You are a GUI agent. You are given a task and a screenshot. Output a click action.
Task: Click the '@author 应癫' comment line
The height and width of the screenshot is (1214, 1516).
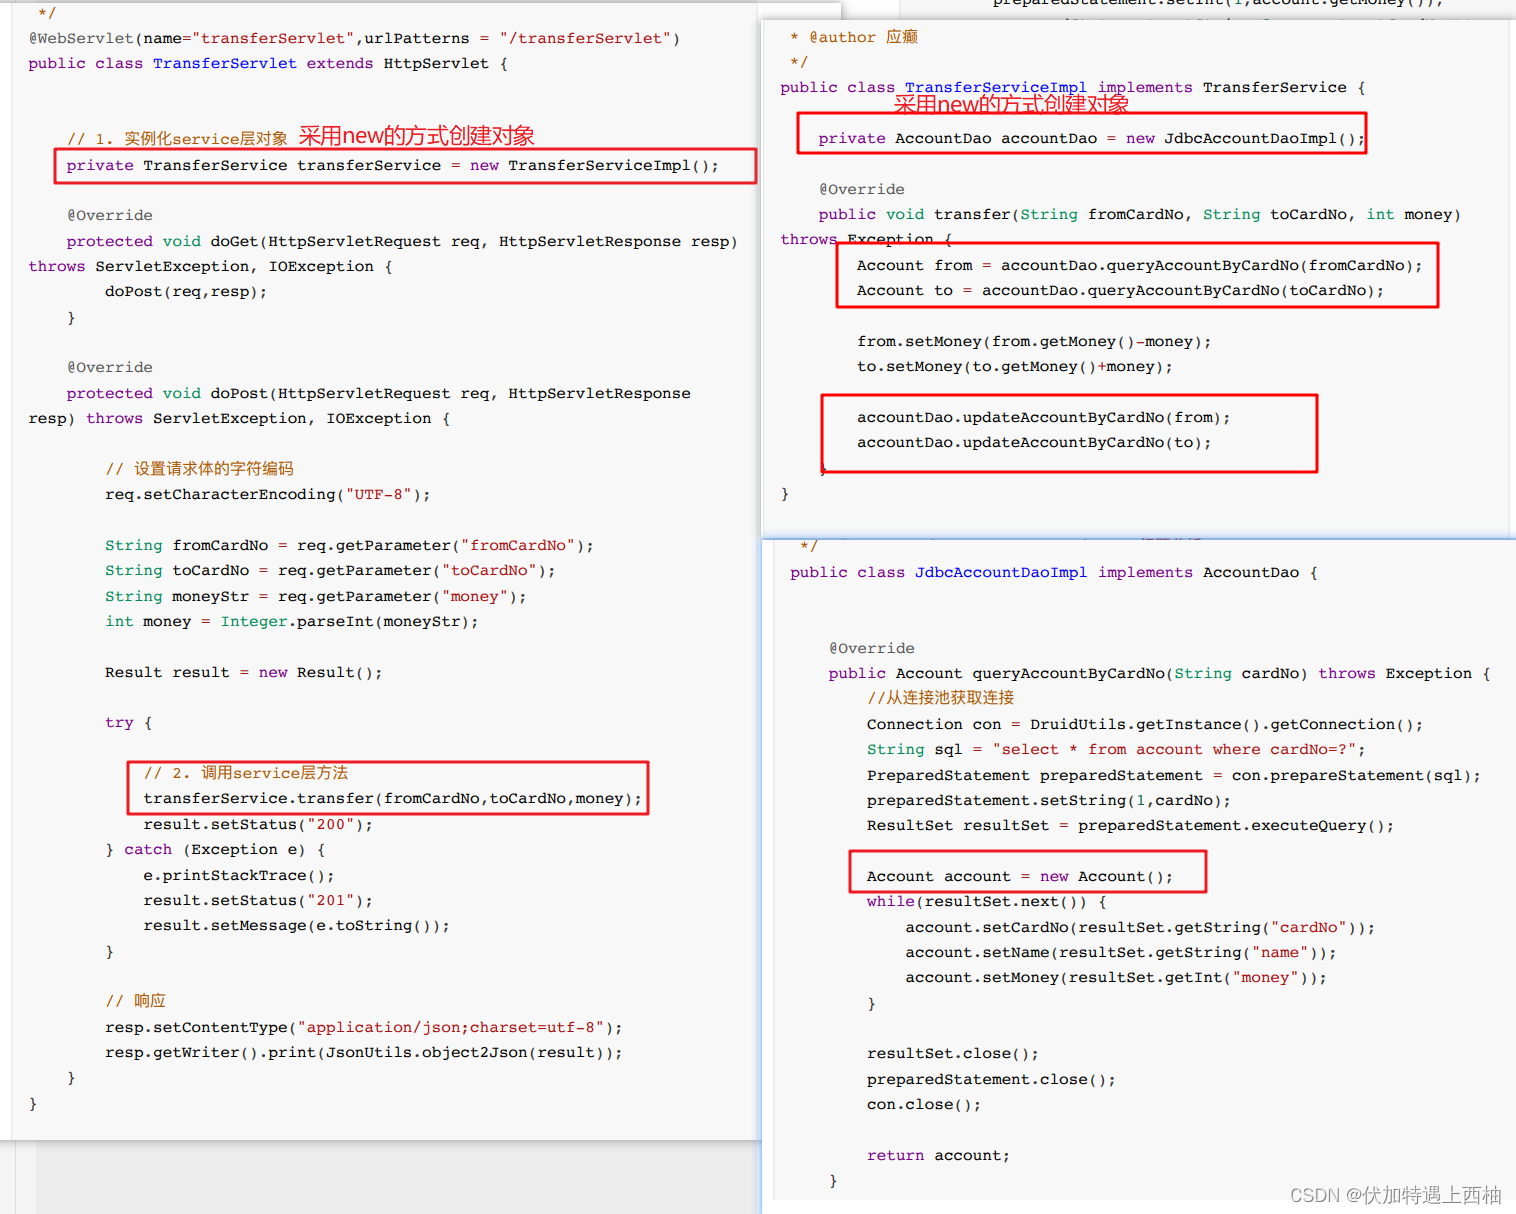[x=854, y=37]
